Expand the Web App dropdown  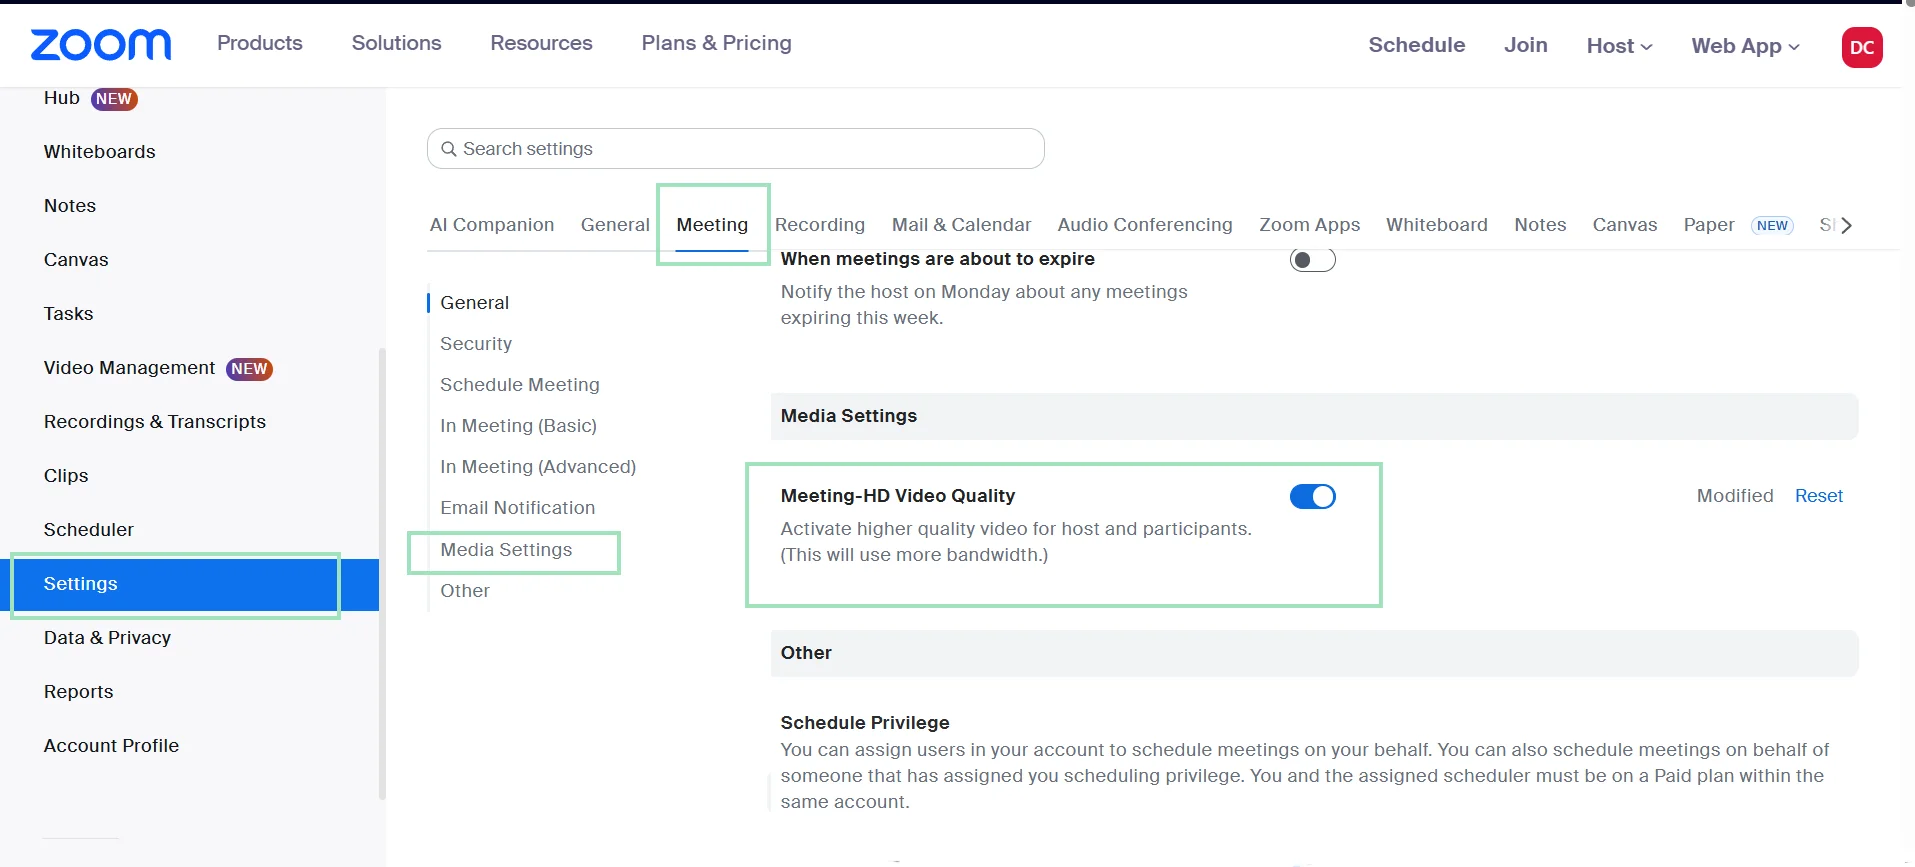(1745, 45)
